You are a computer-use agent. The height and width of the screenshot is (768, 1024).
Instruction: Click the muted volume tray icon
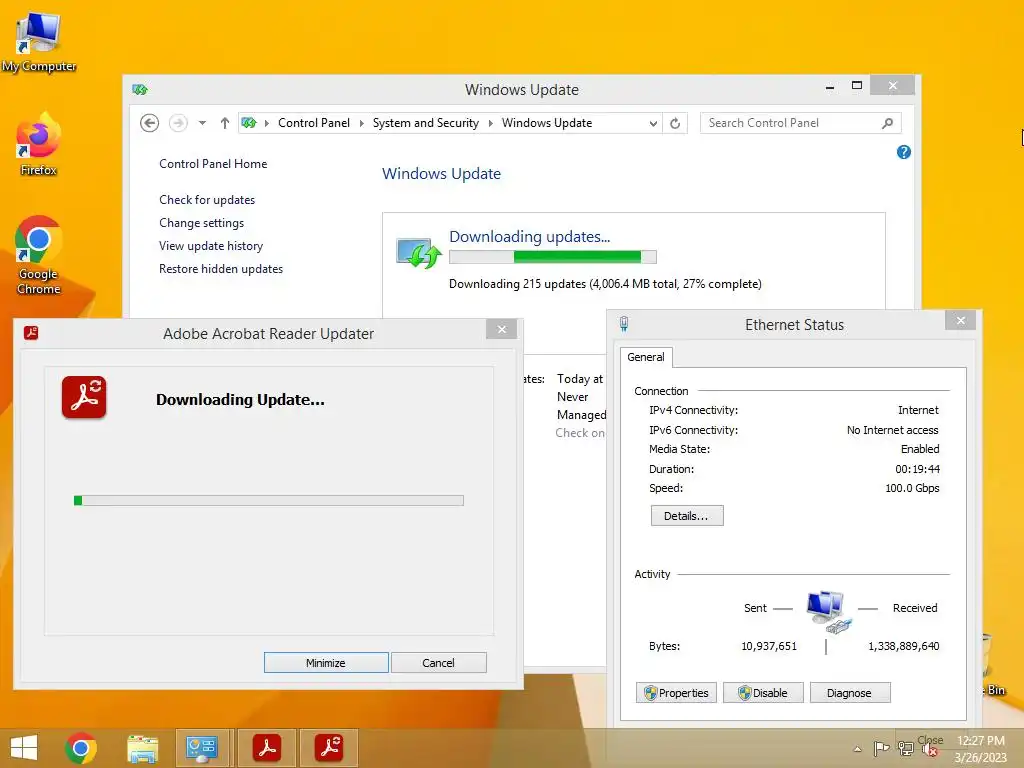931,748
